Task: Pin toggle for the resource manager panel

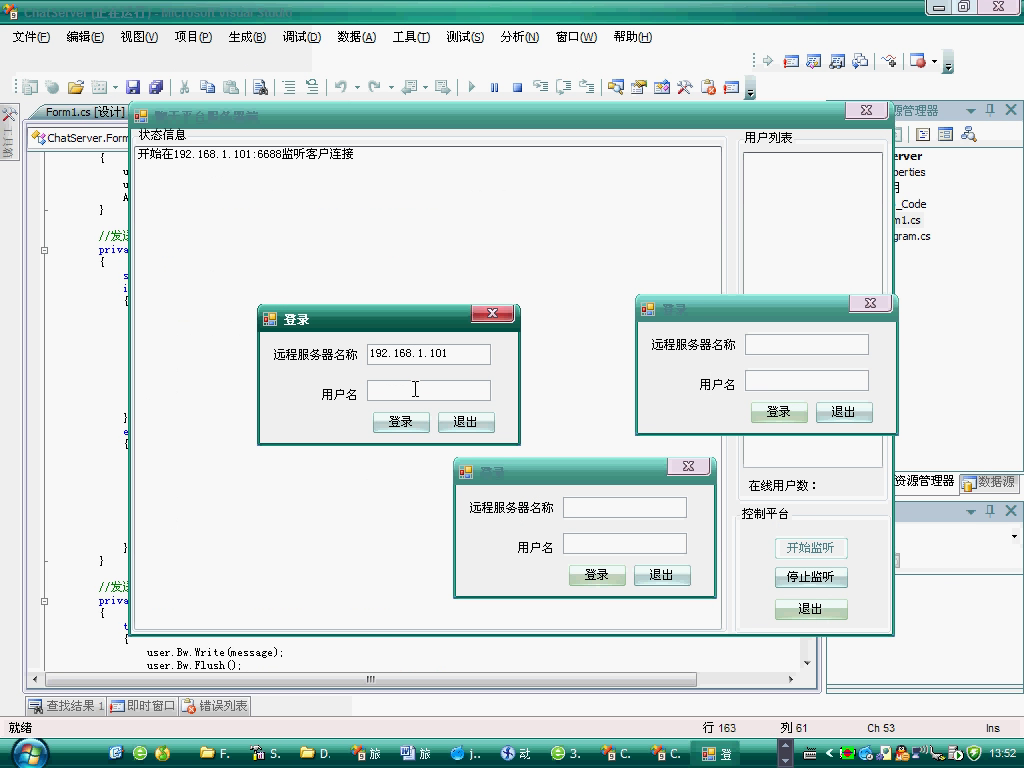Action: [990, 110]
